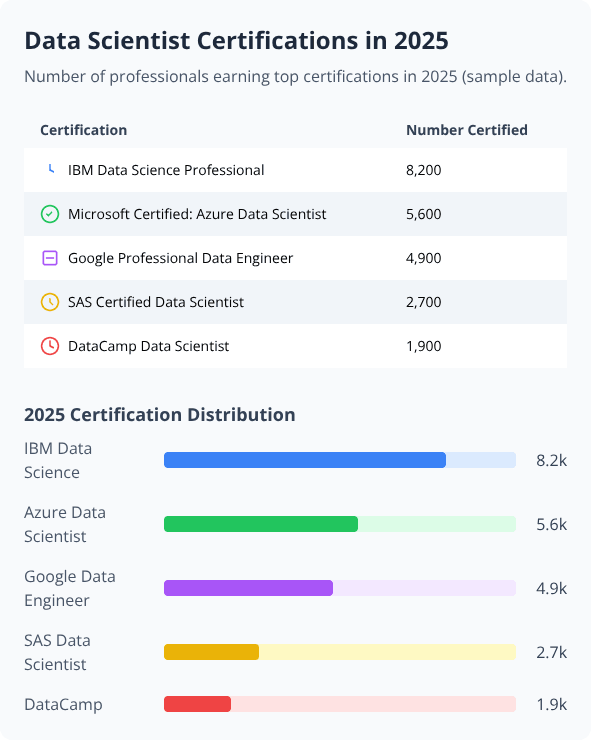Click the red DataCamp progress bar

[340, 704]
